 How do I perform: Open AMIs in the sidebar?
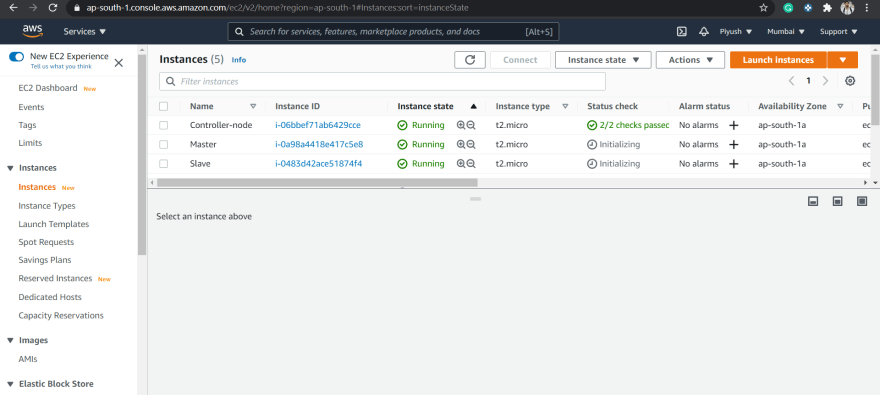point(28,359)
